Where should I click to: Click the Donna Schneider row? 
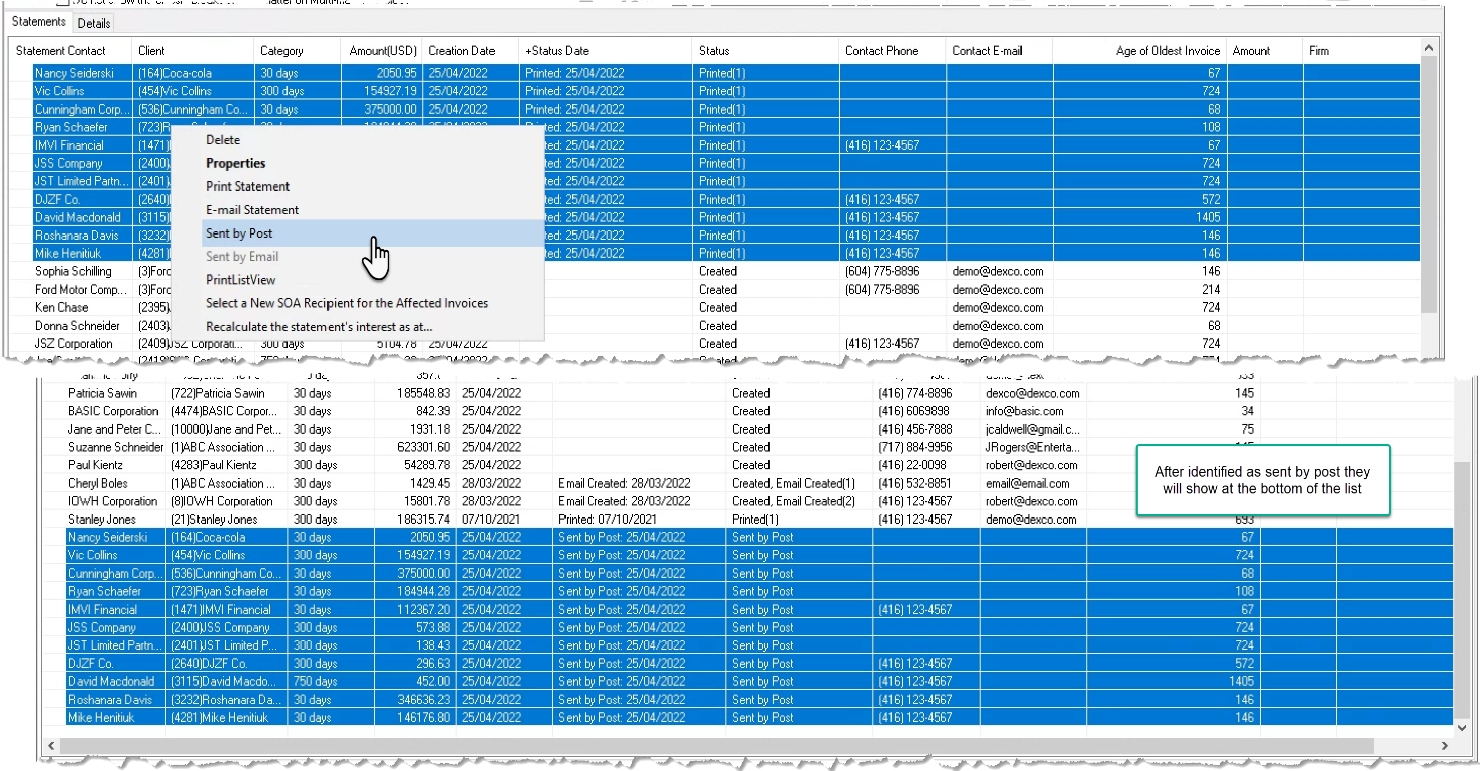[724, 326]
